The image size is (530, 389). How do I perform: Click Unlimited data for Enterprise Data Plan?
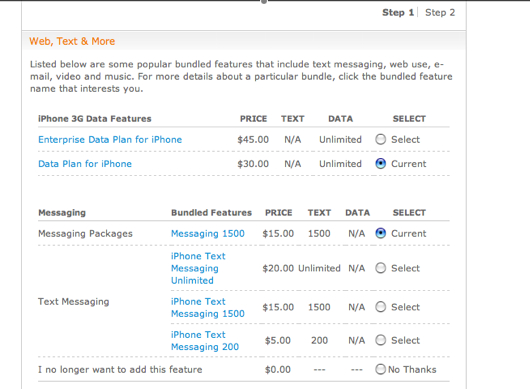pyautogui.click(x=340, y=140)
